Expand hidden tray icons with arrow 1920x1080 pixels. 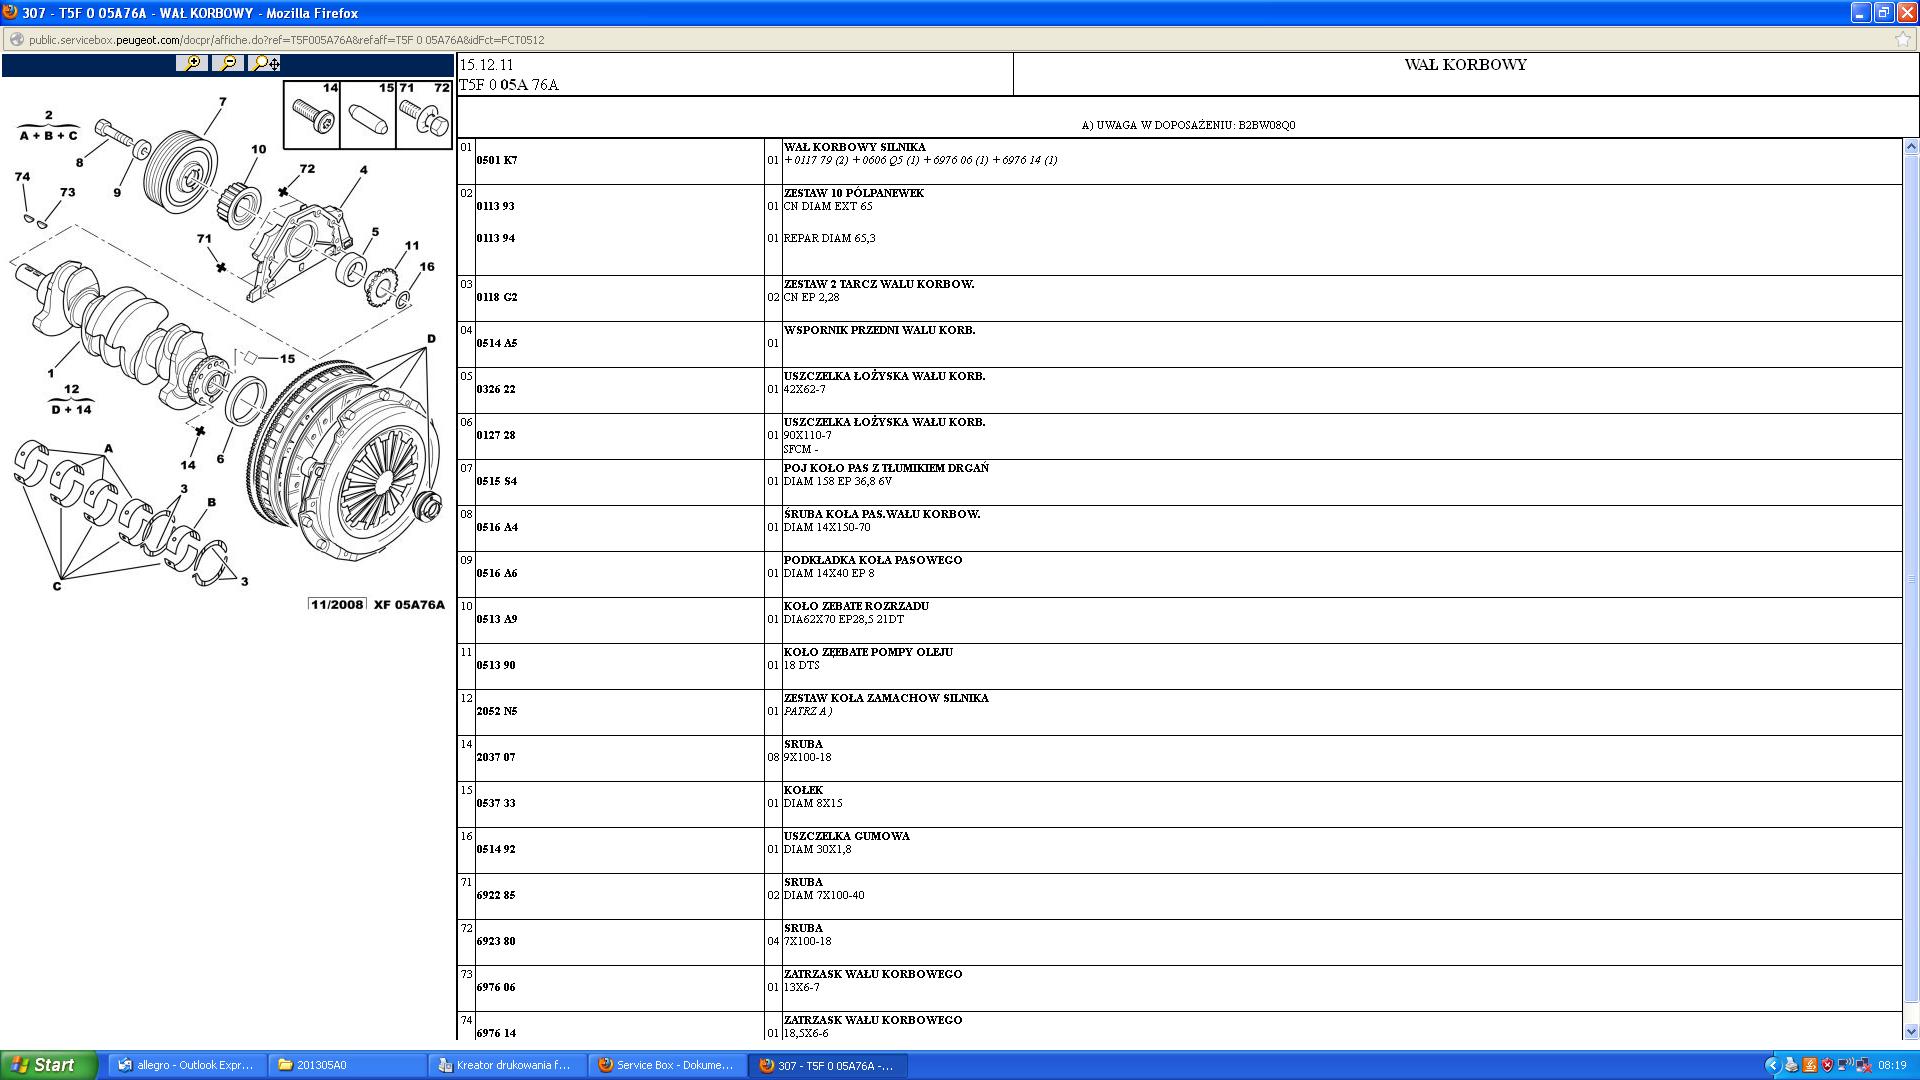[x=1772, y=1065]
